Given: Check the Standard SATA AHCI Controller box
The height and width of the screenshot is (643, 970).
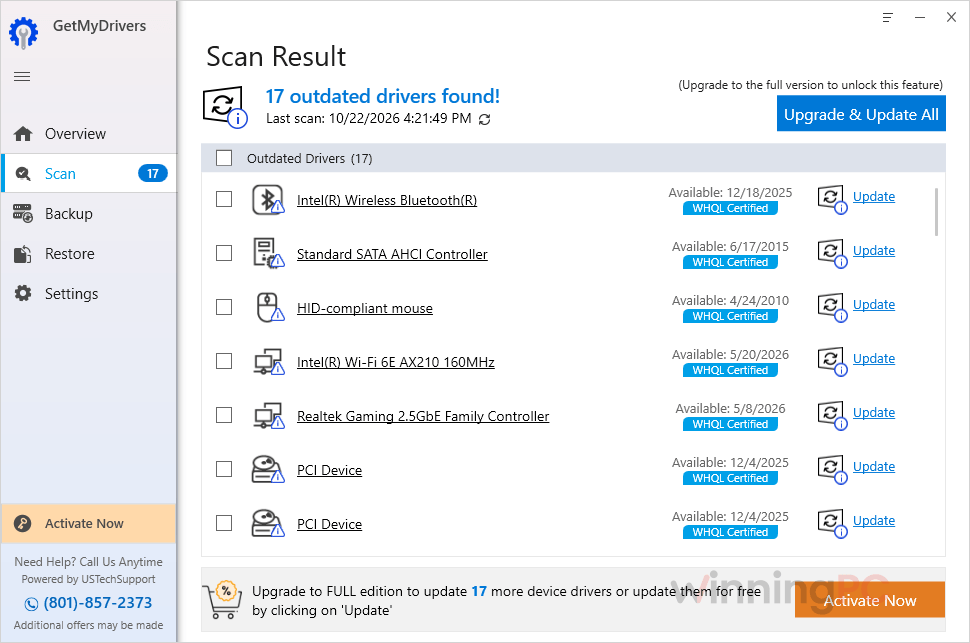Looking at the screenshot, I should pos(224,253).
